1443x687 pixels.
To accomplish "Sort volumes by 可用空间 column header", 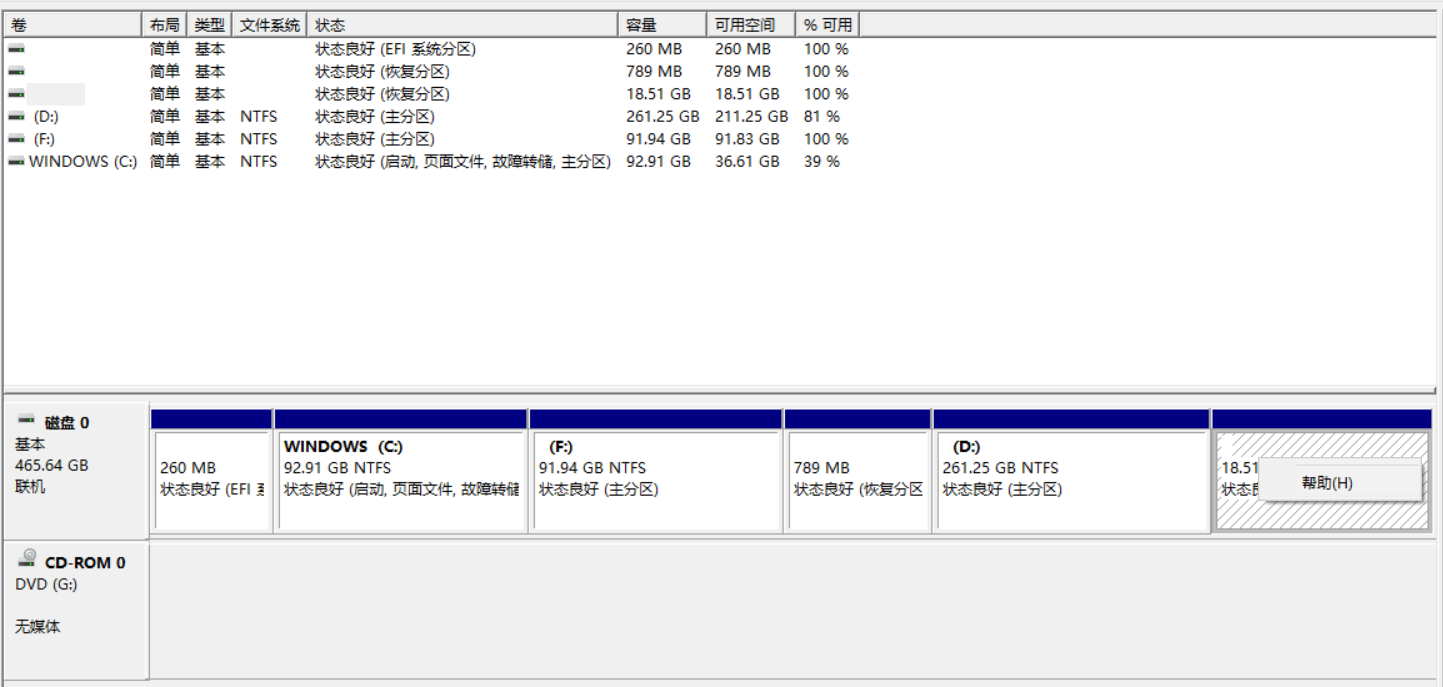I will pos(750,24).
